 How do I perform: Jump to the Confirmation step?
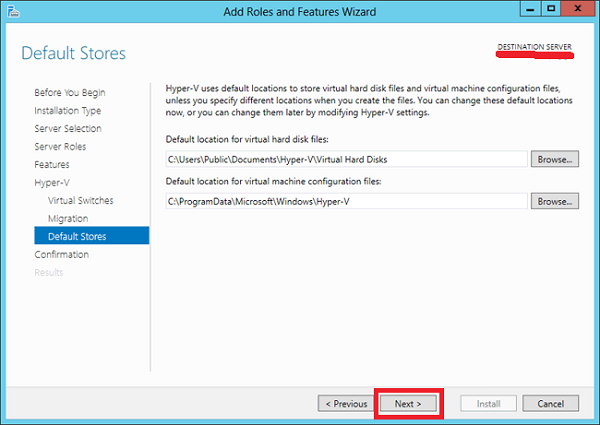[x=61, y=254]
